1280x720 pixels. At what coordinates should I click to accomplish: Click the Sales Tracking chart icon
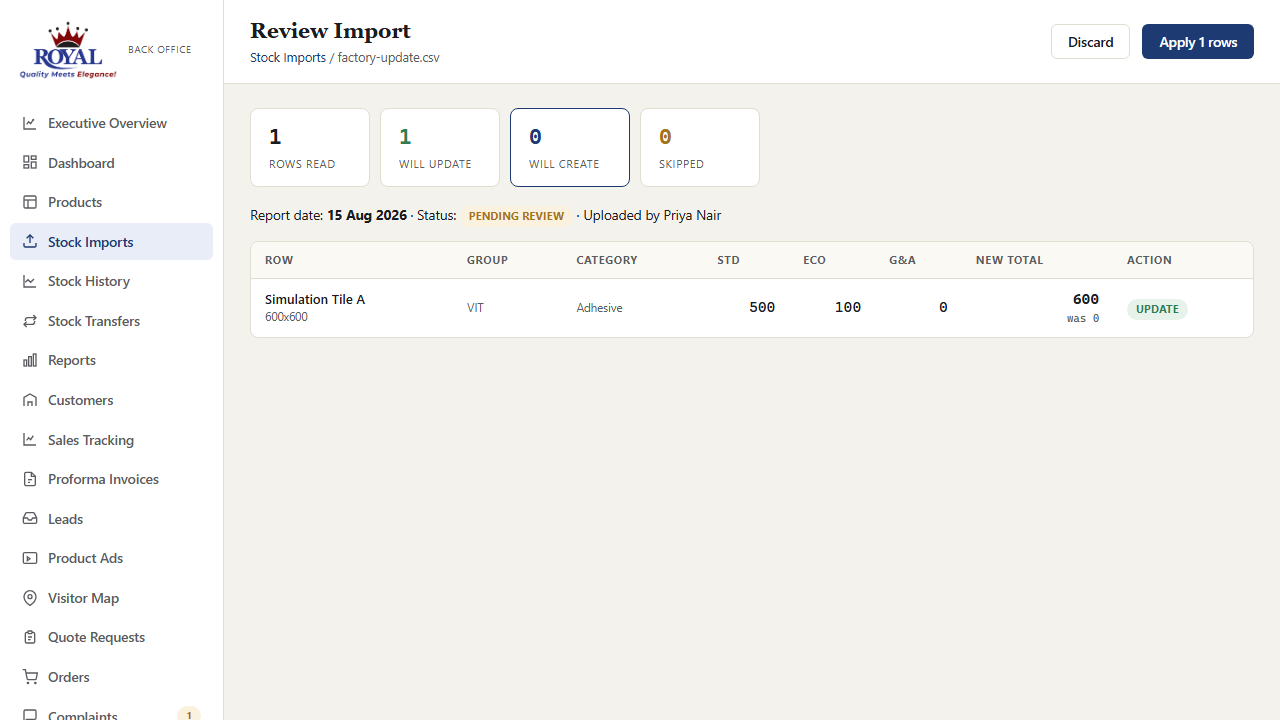30,440
